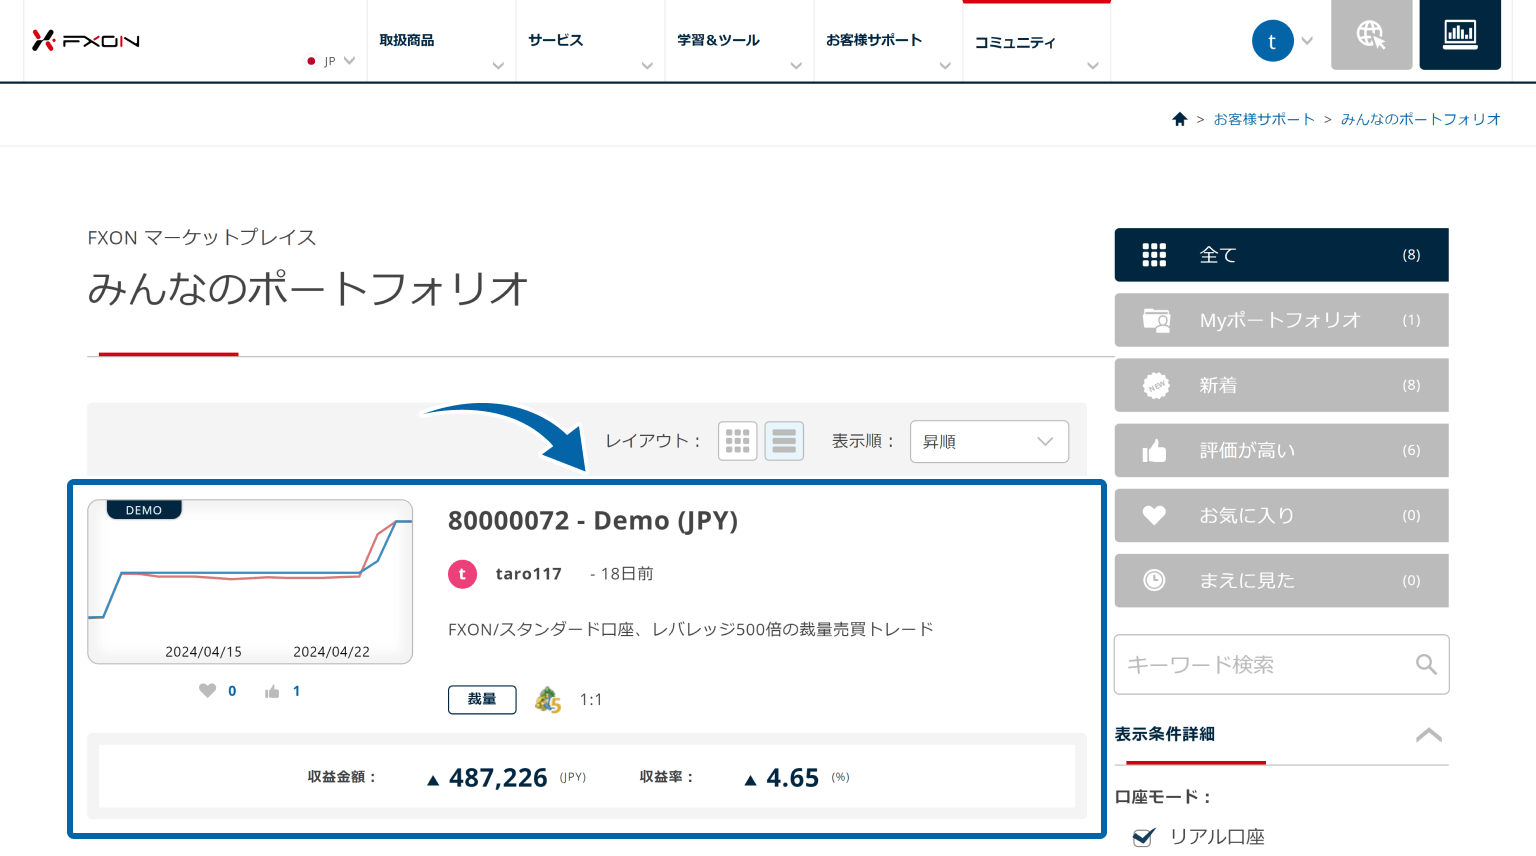The height and width of the screenshot is (856, 1536).
Task: Select the まえに見た filter
Action: click(1282, 580)
